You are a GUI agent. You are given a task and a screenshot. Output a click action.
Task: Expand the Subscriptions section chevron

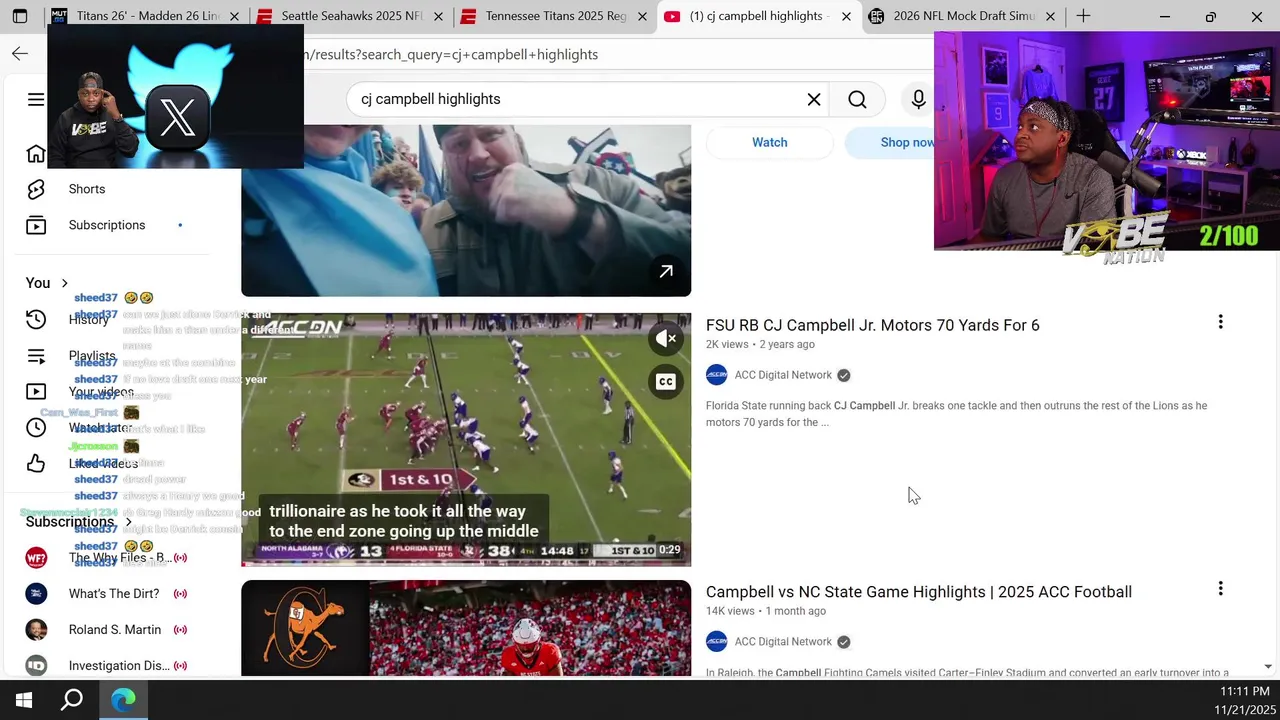129,522
